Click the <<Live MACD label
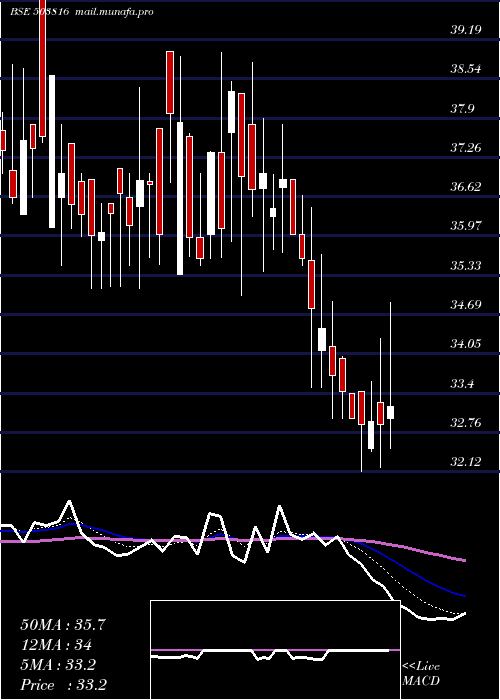Viewport: 500px width, 700px height. [421, 674]
